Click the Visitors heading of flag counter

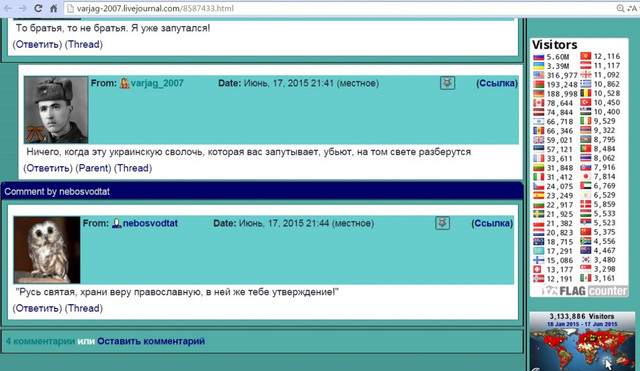(554, 44)
